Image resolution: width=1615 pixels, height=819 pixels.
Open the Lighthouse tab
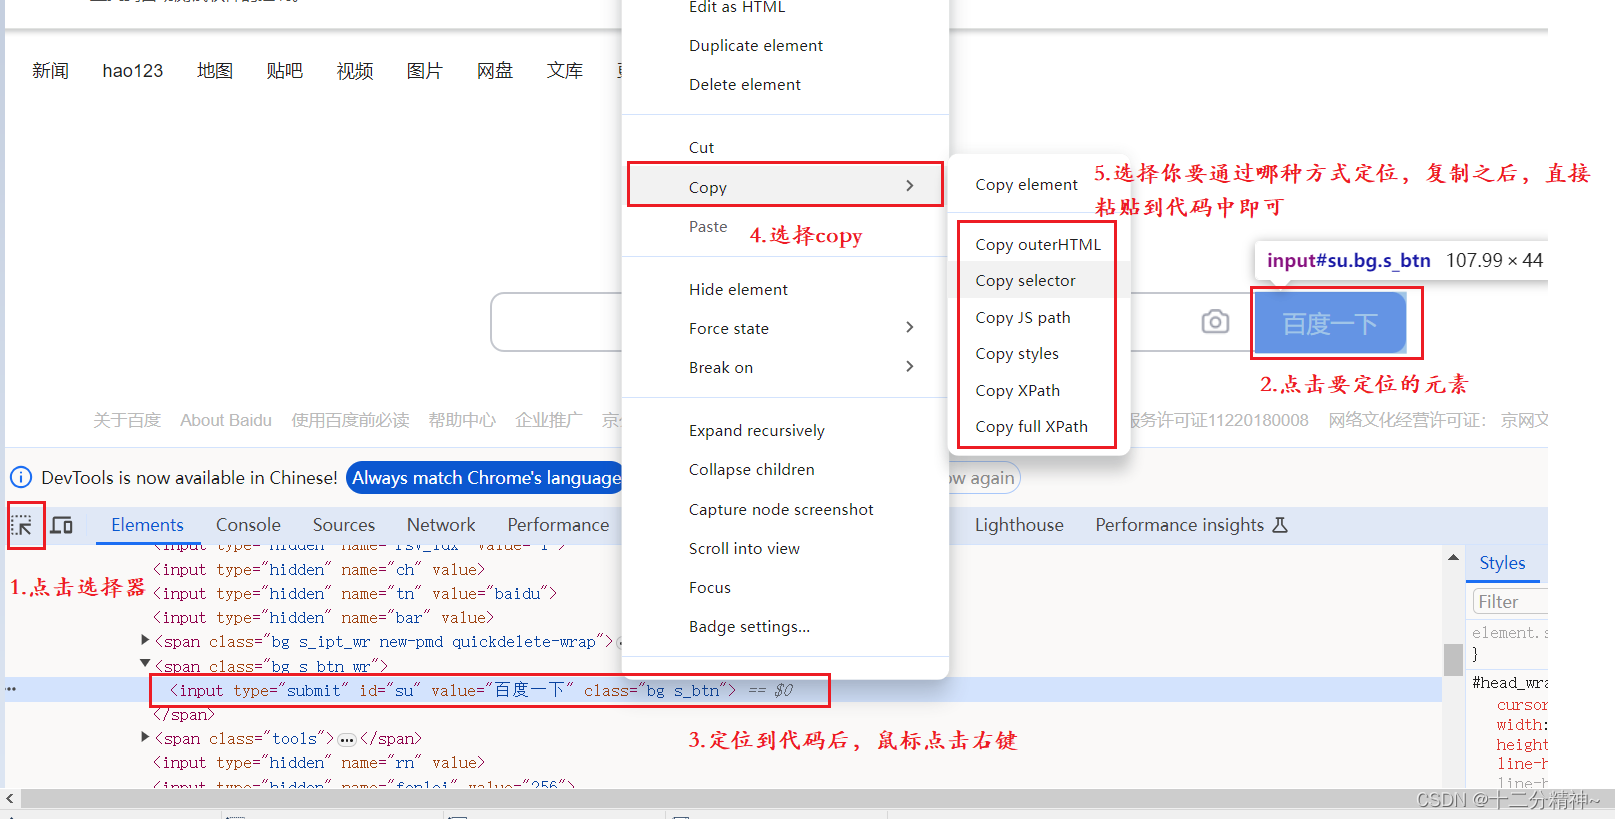point(1019,525)
